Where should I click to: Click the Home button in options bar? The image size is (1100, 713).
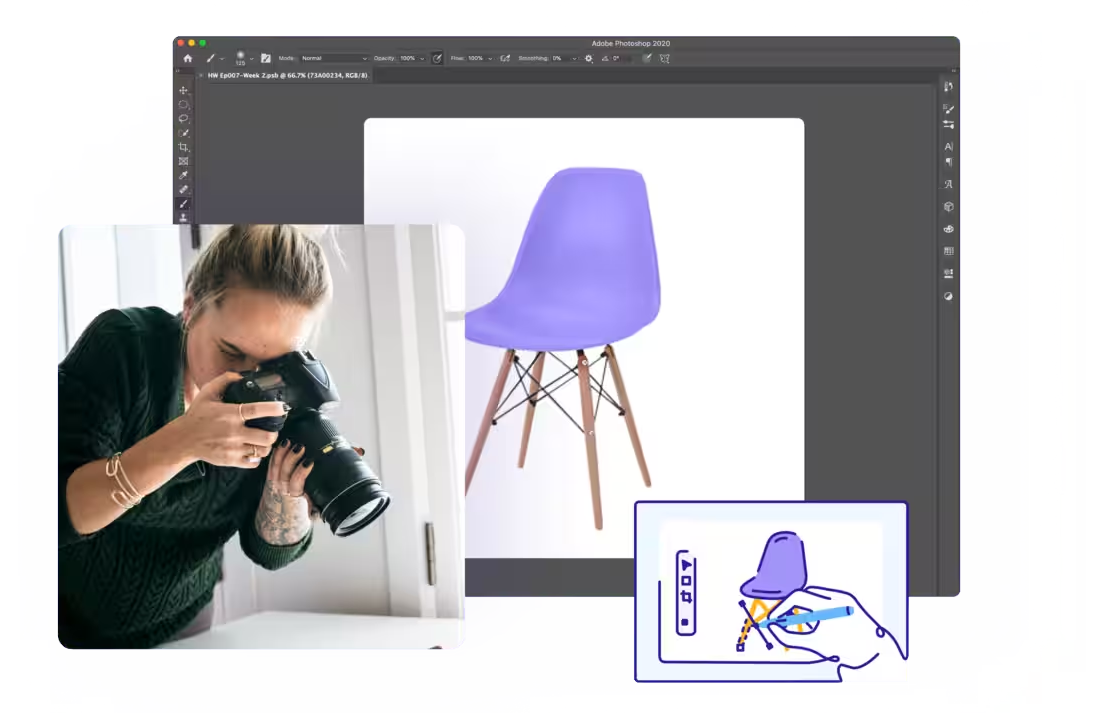[187, 58]
